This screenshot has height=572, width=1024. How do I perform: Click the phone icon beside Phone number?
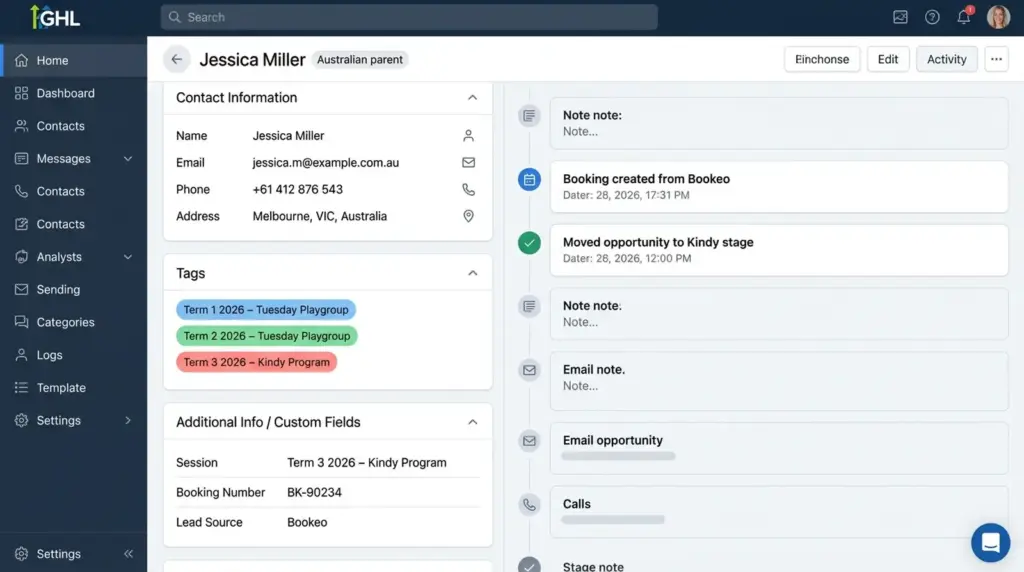[468, 189]
